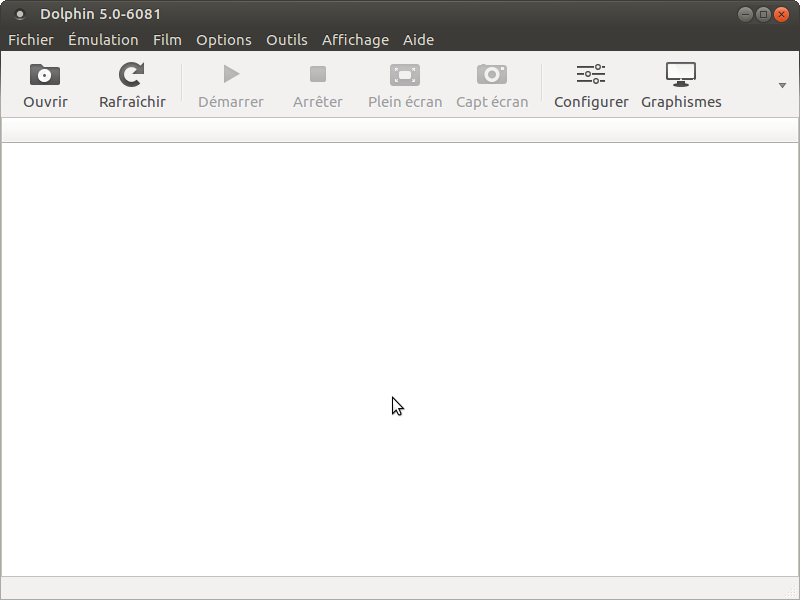The height and width of the screenshot is (600, 800).
Task: Click the game list column header bar
Action: [x=400, y=131]
